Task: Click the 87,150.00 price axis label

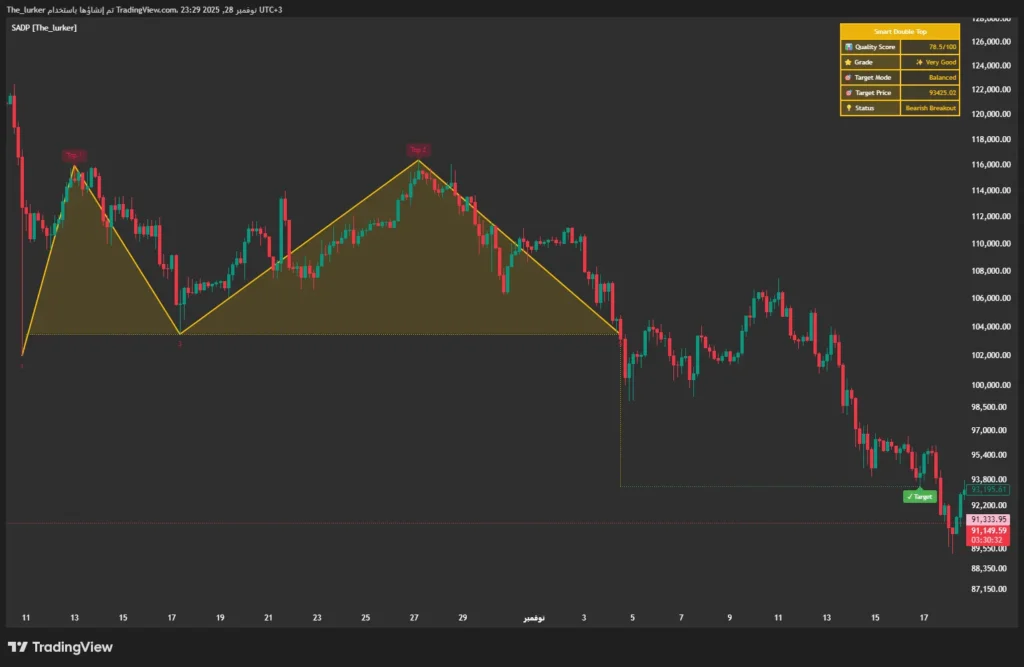Action: click(991, 589)
